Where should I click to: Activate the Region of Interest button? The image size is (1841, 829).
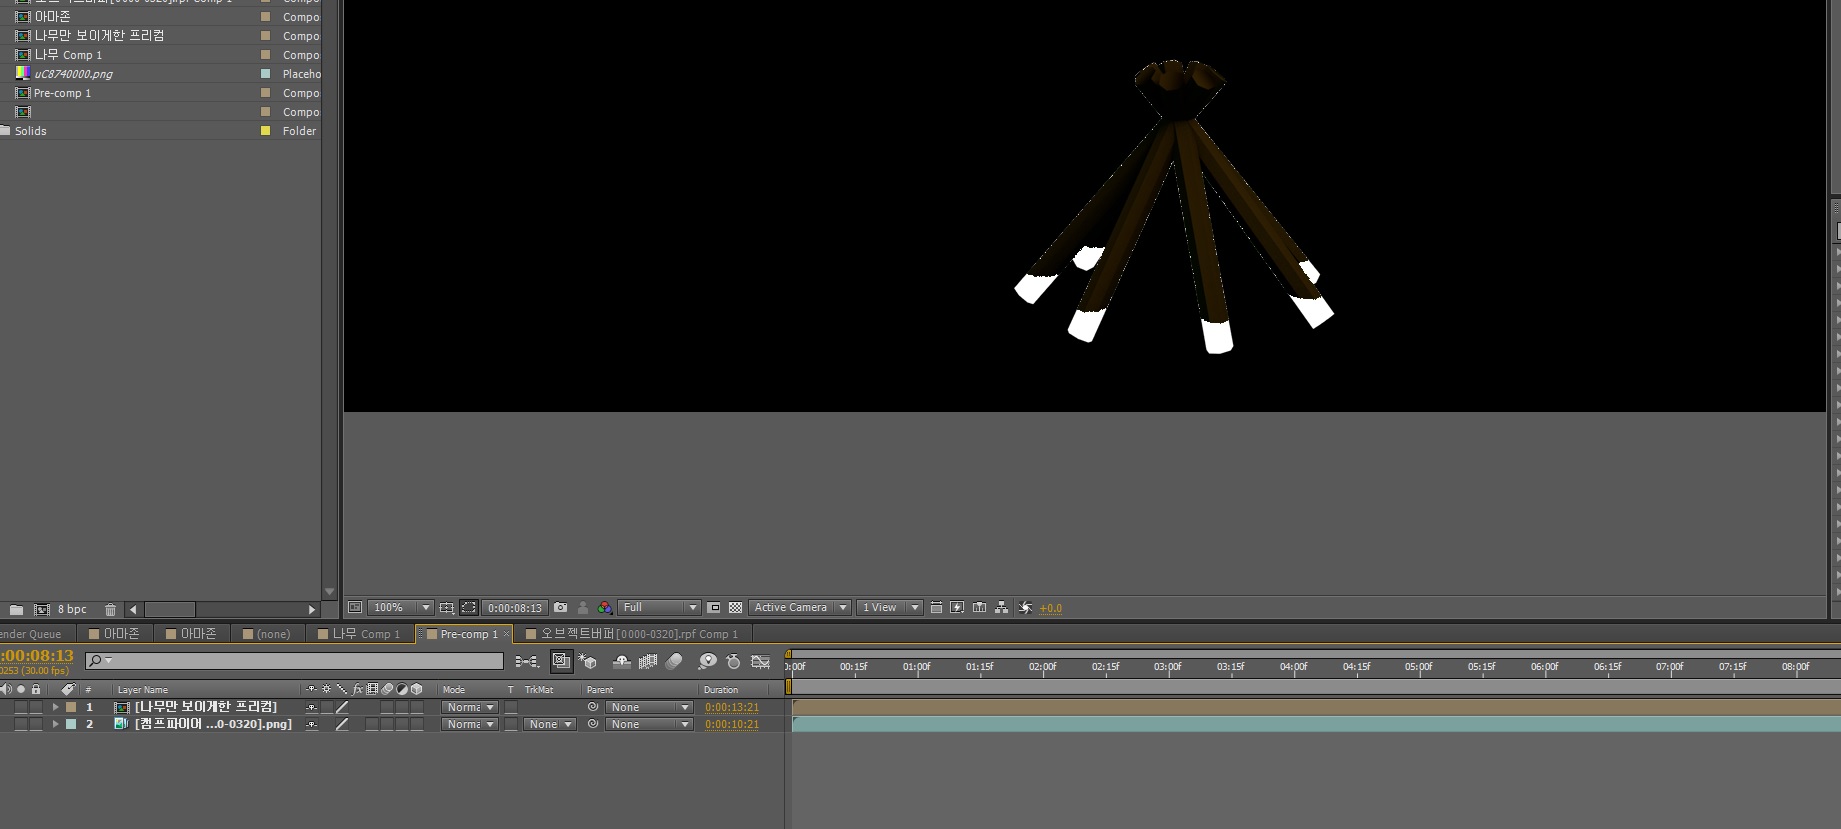(x=713, y=607)
